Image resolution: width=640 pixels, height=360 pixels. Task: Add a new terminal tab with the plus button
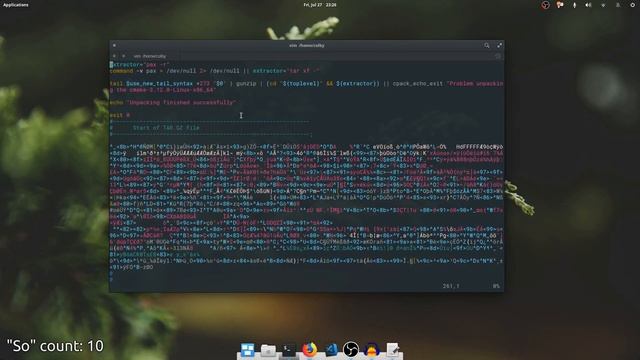pos(114,56)
